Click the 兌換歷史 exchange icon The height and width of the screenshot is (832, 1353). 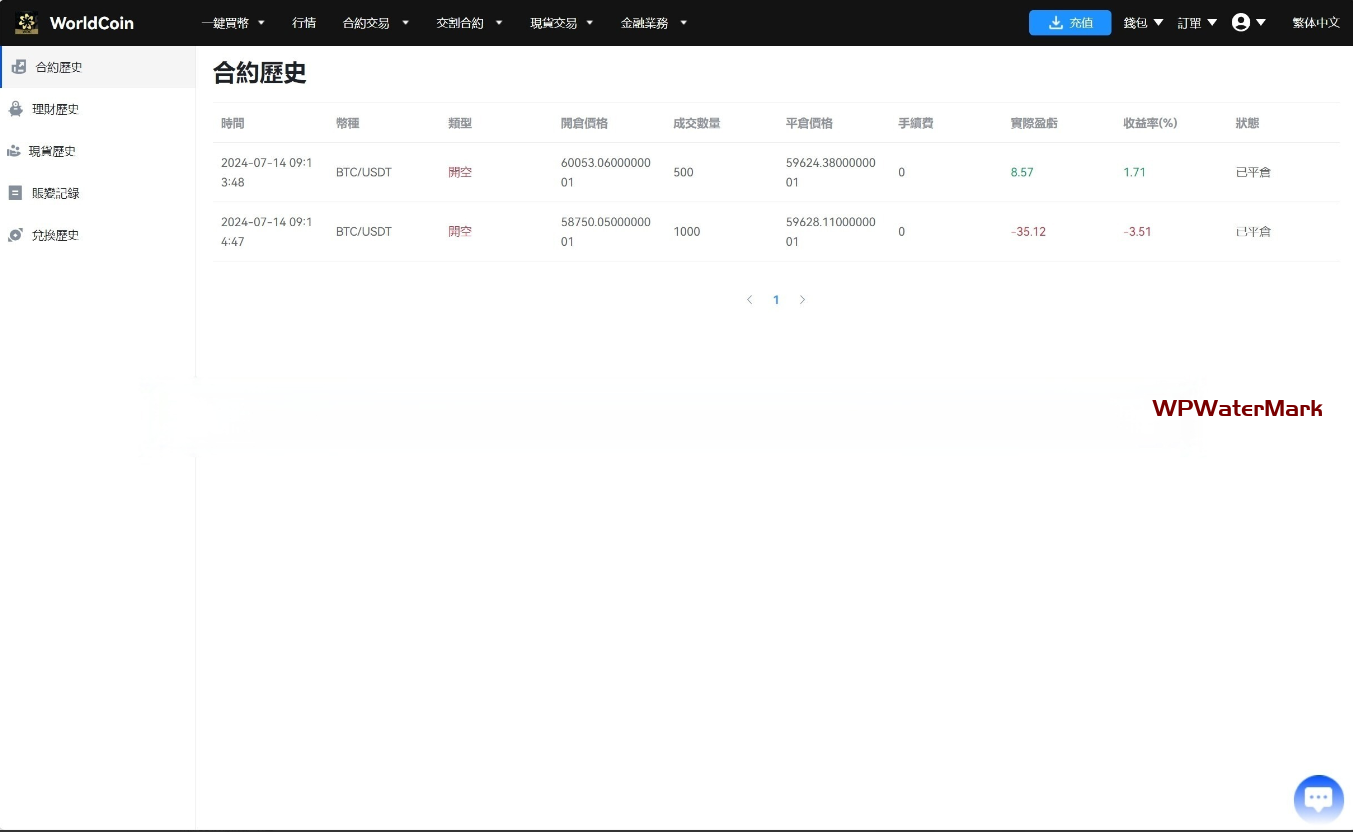point(15,235)
